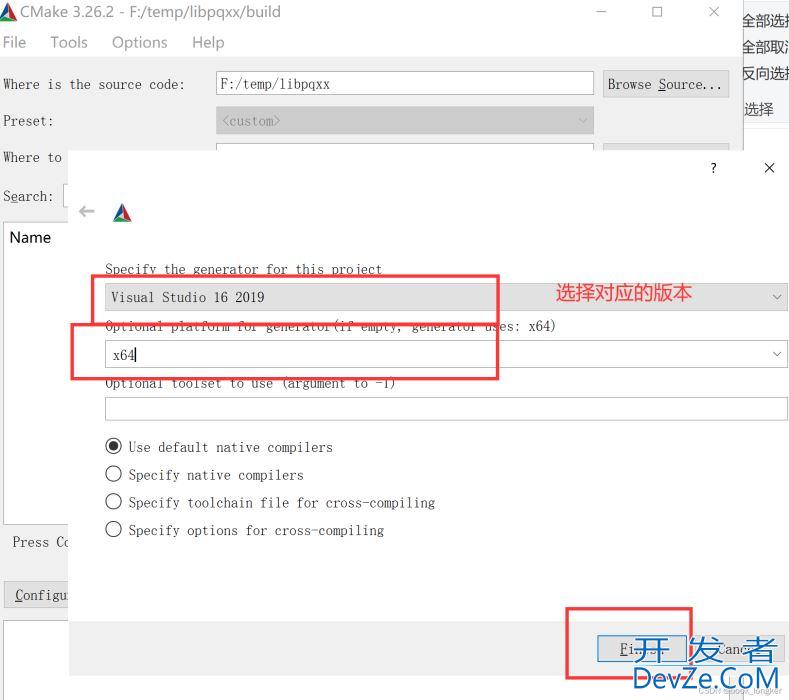789x700 pixels.
Task: Click the Configure button in CMake window
Action: [x=36, y=595]
